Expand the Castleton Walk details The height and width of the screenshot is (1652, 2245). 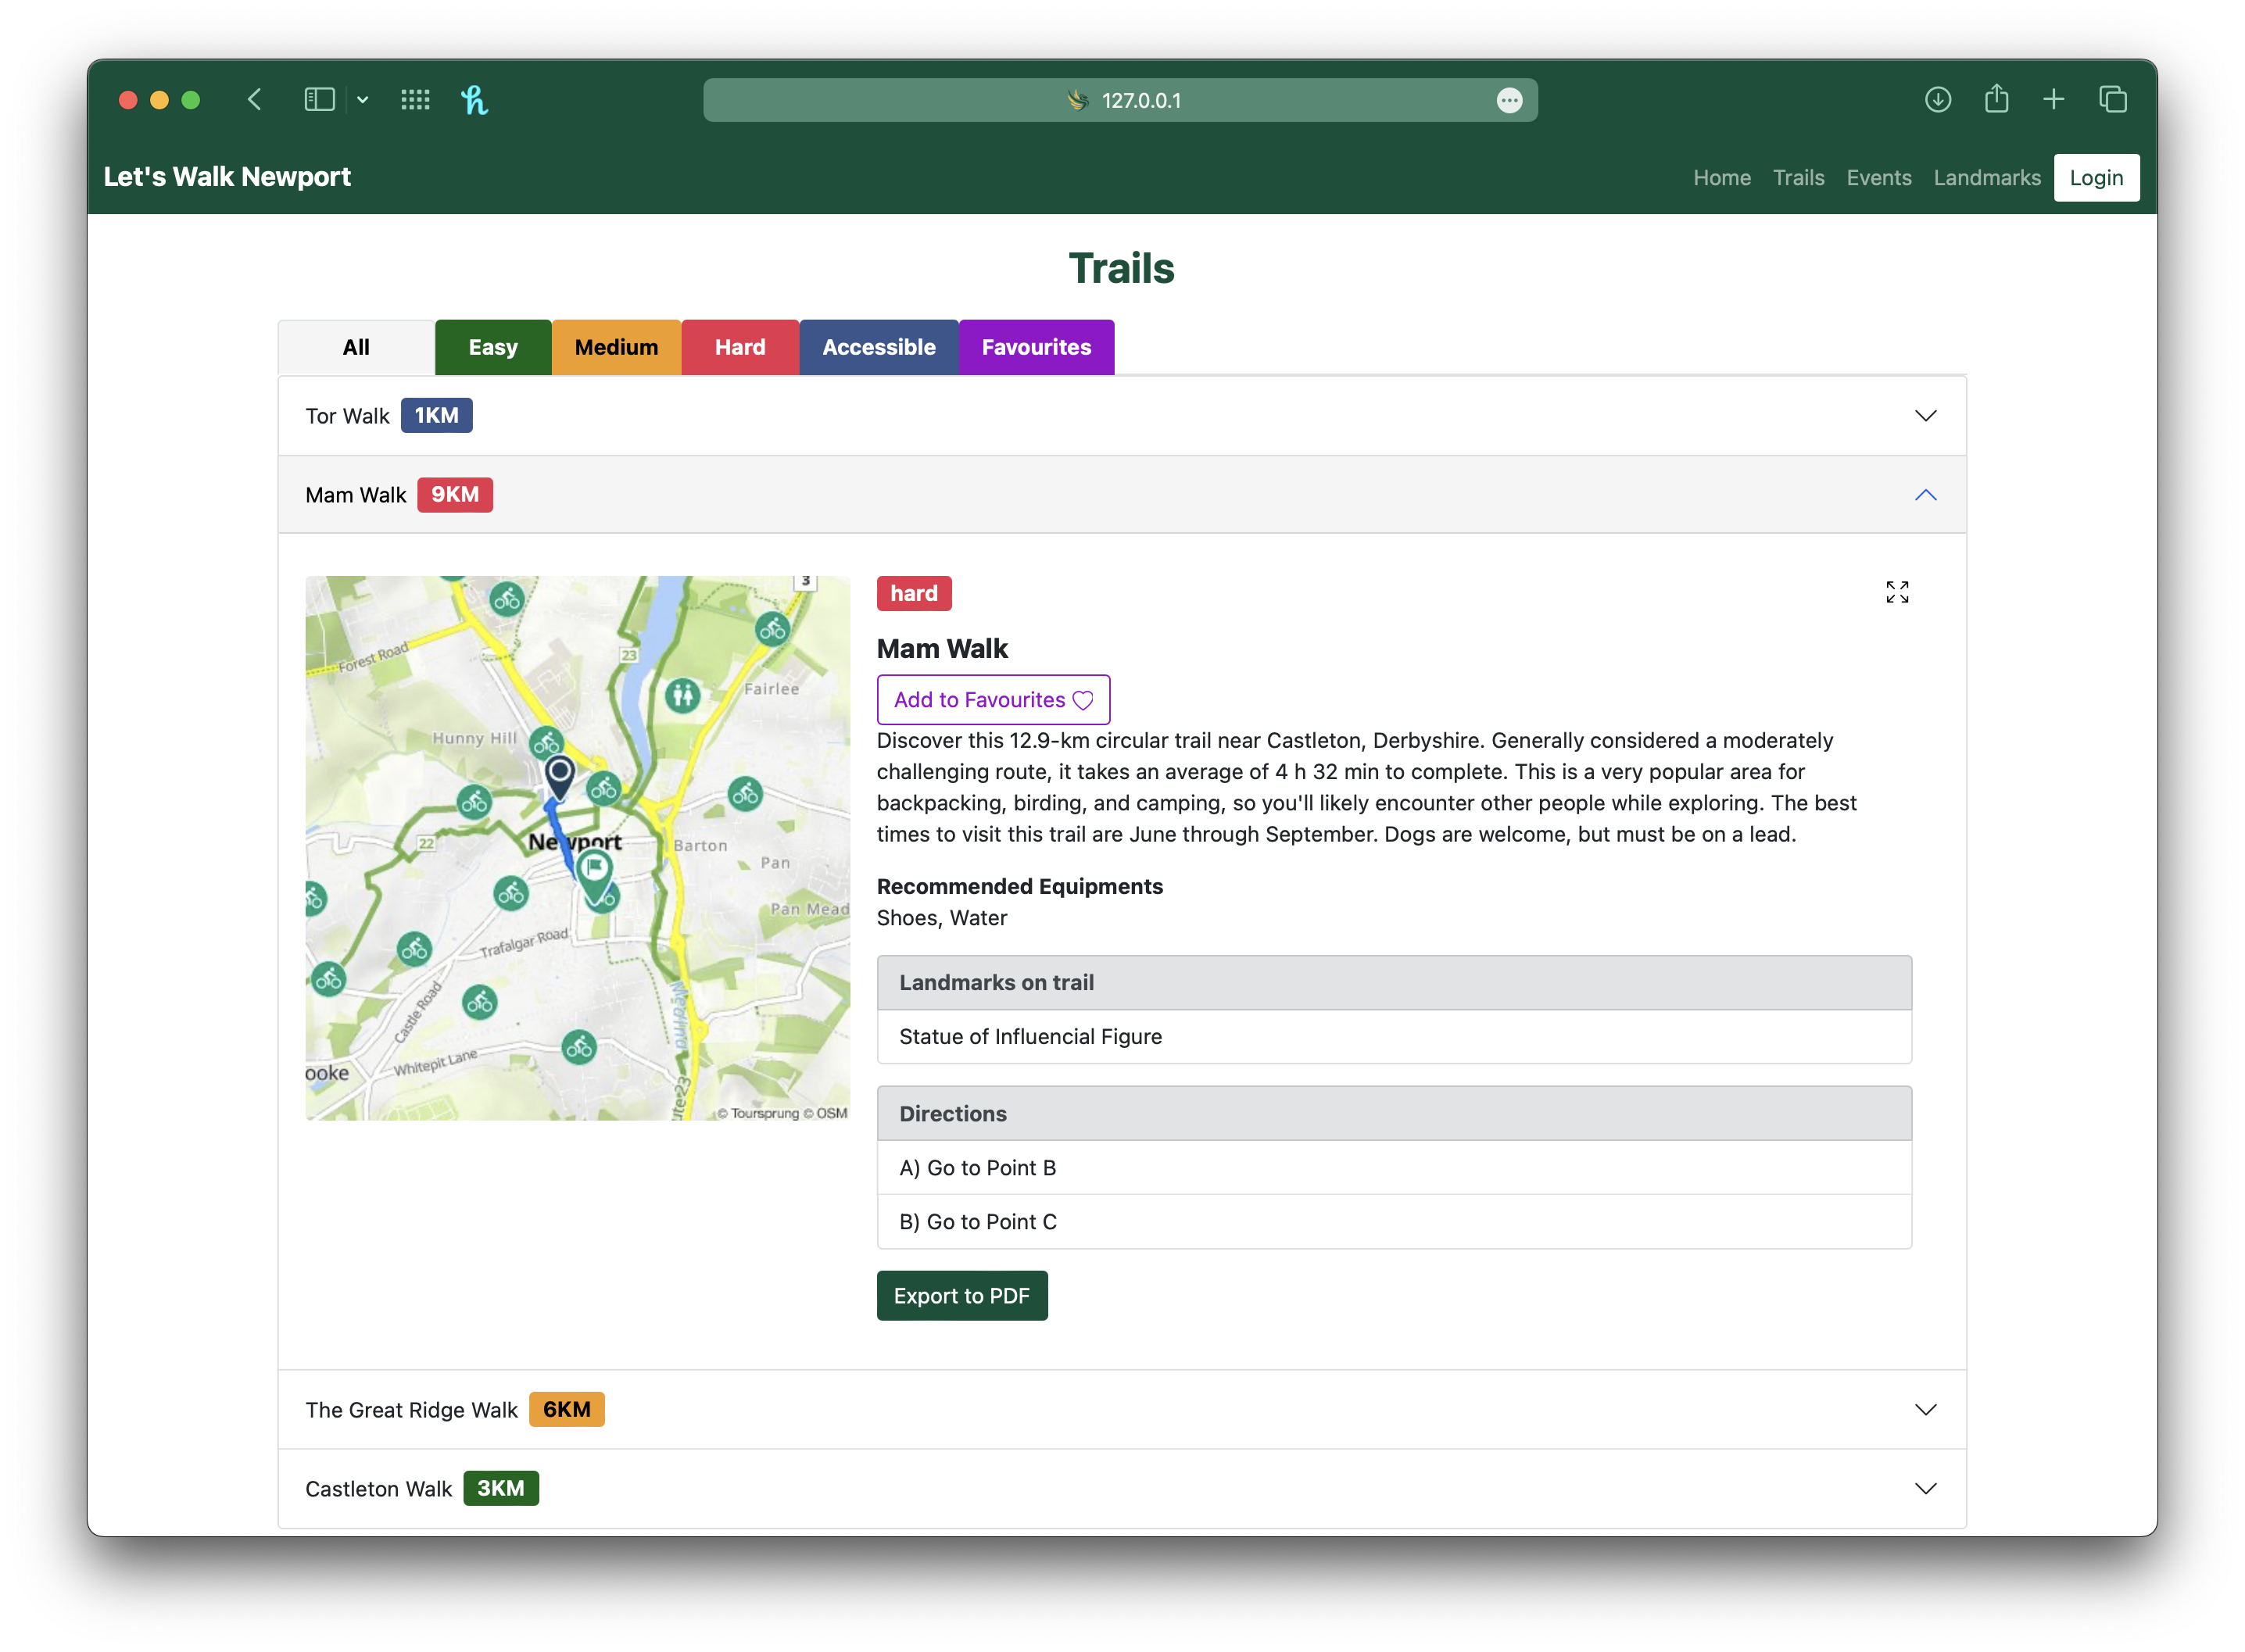[1925, 1488]
